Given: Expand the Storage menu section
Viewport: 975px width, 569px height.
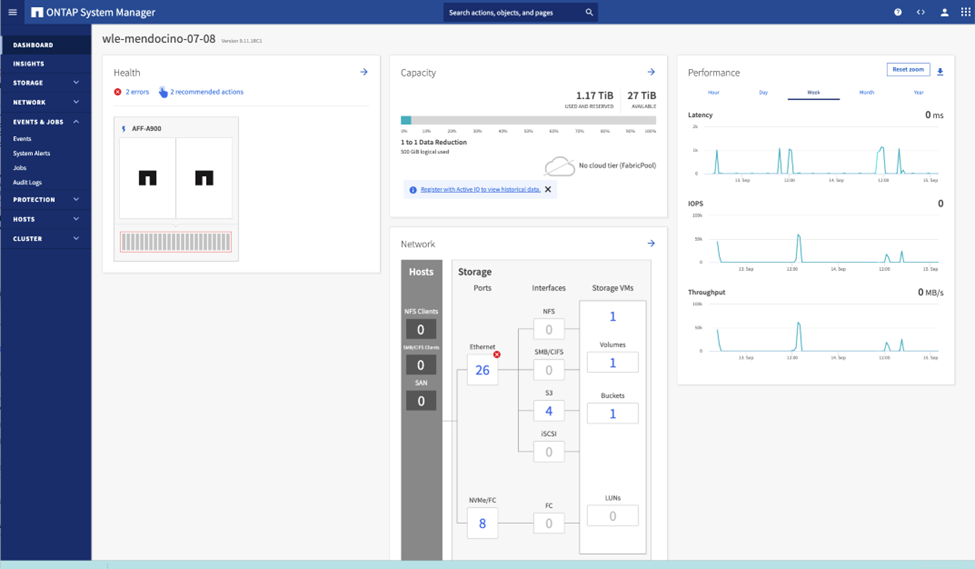Looking at the screenshot, I should click(x=76, y=83).
